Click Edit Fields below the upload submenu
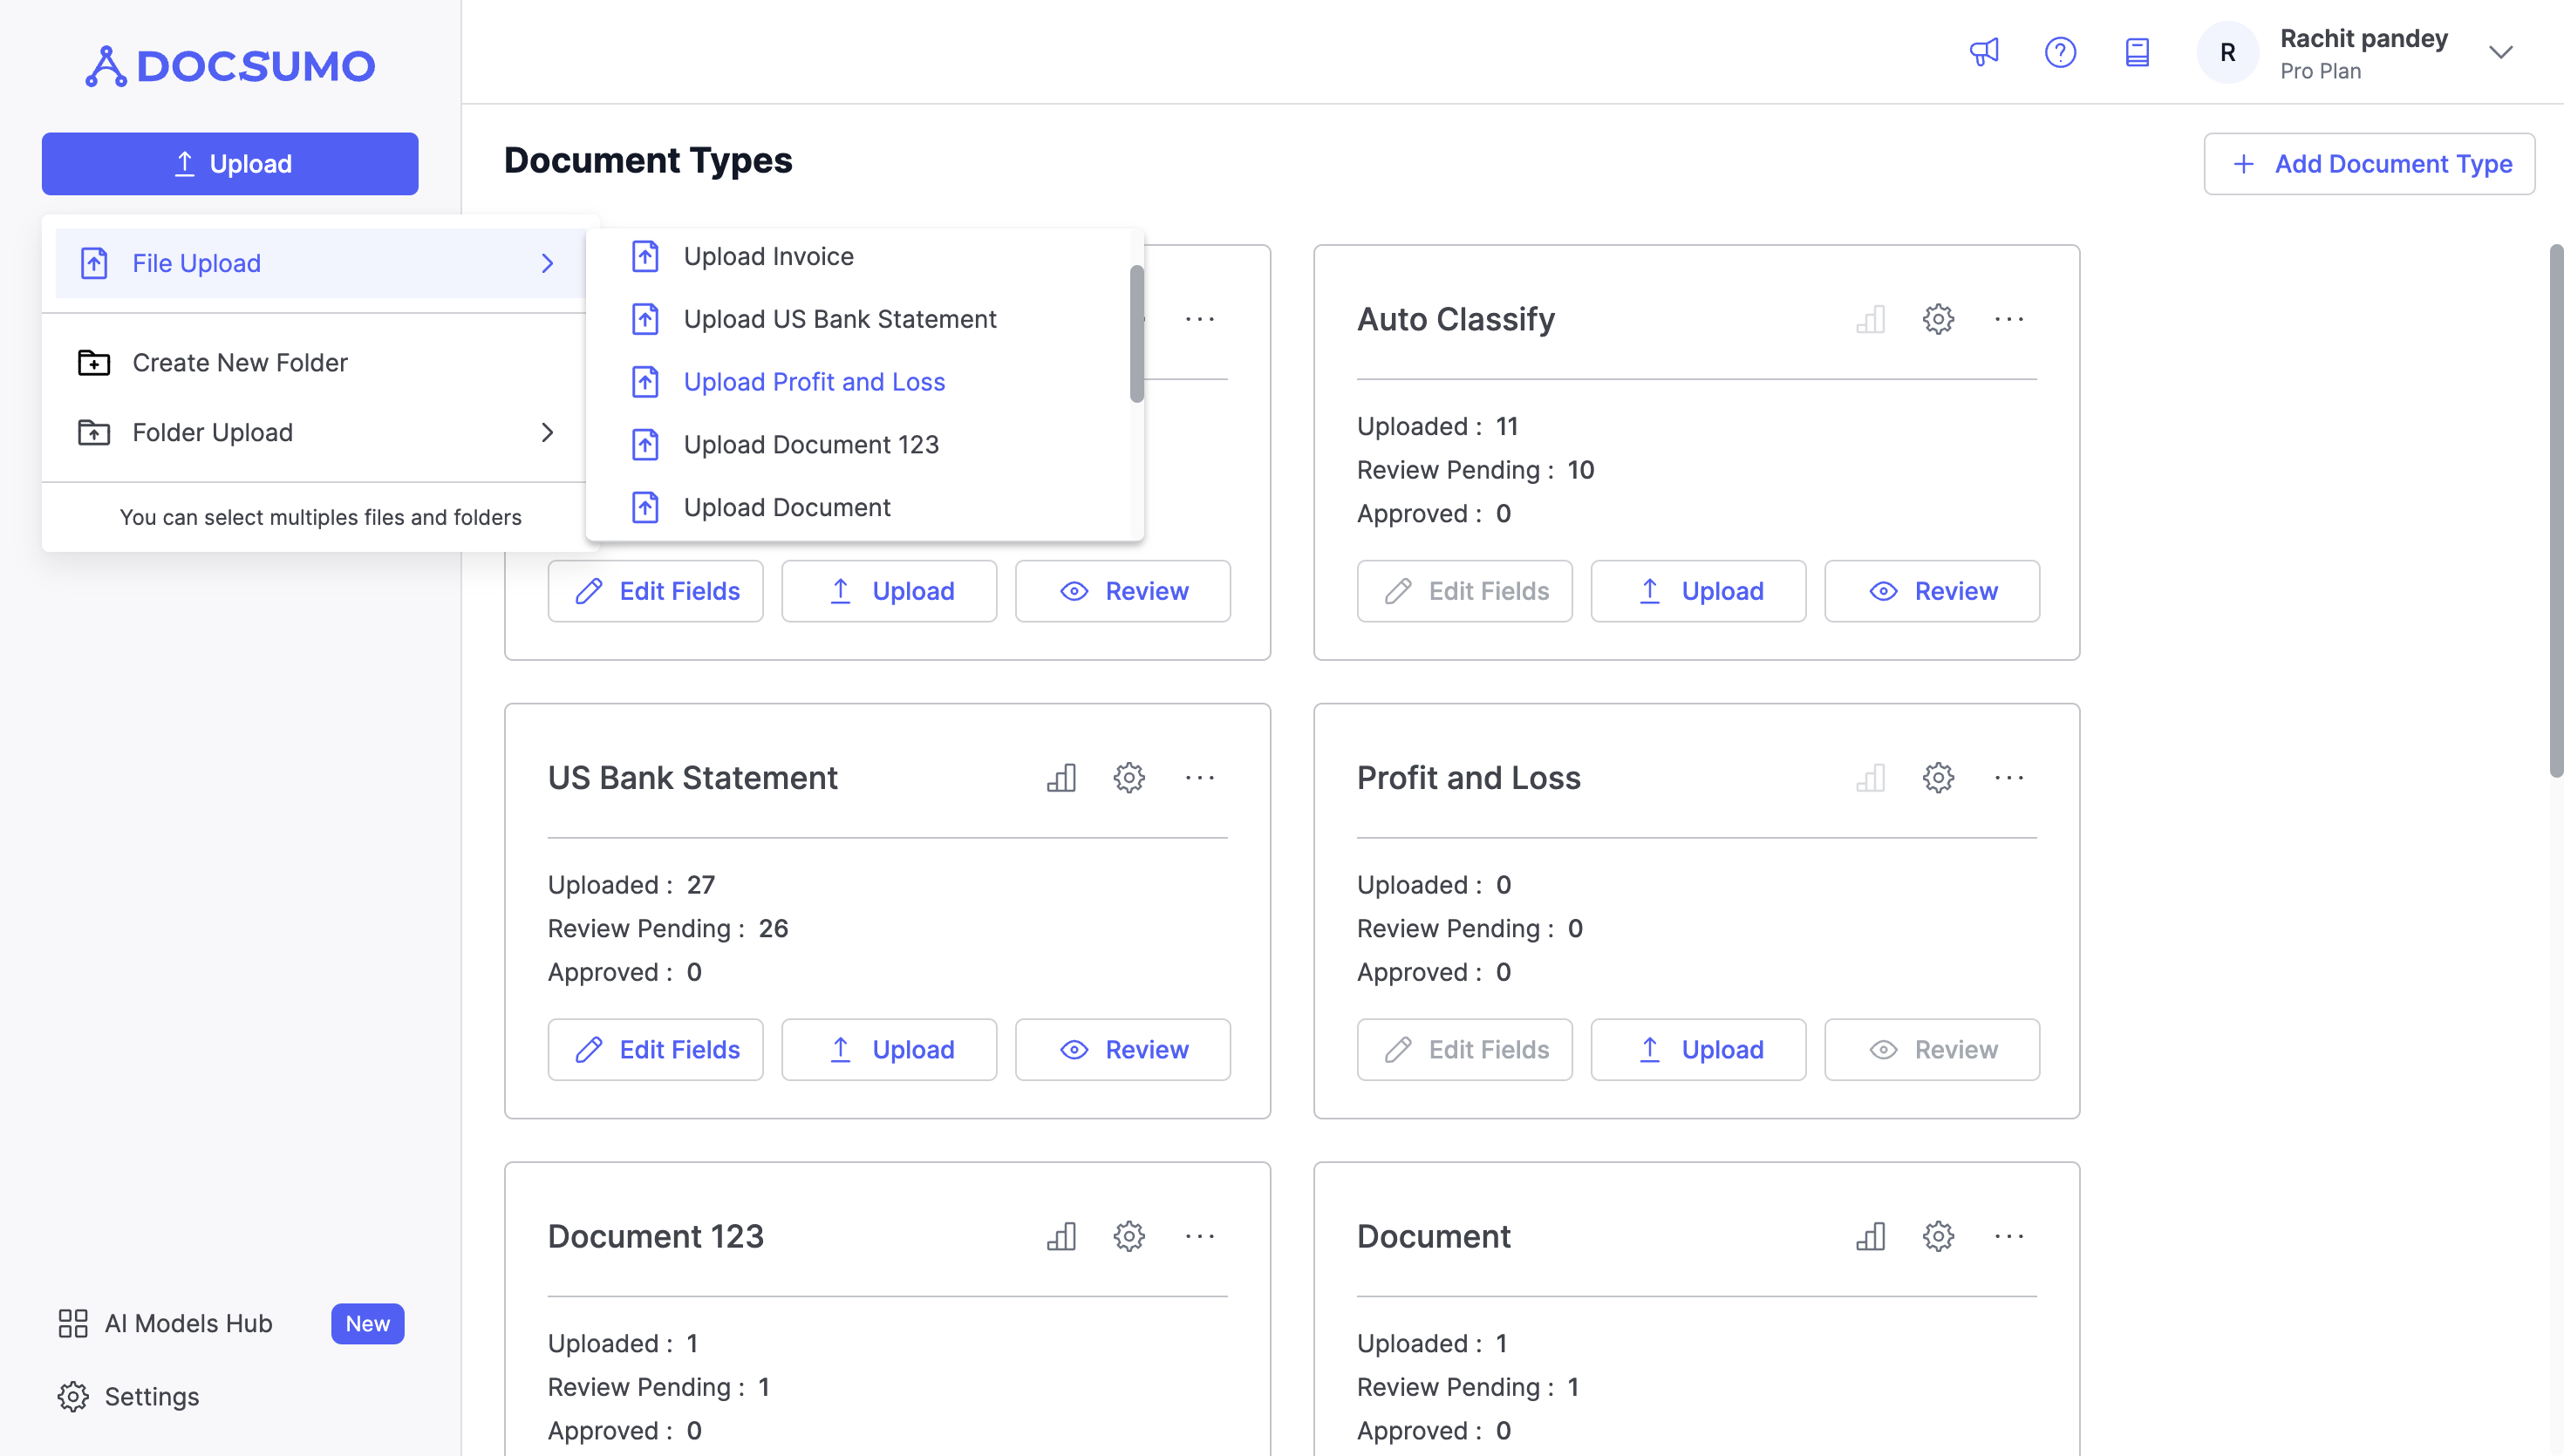Screen dimensions: 2564x1456 (x=655, y=591)
